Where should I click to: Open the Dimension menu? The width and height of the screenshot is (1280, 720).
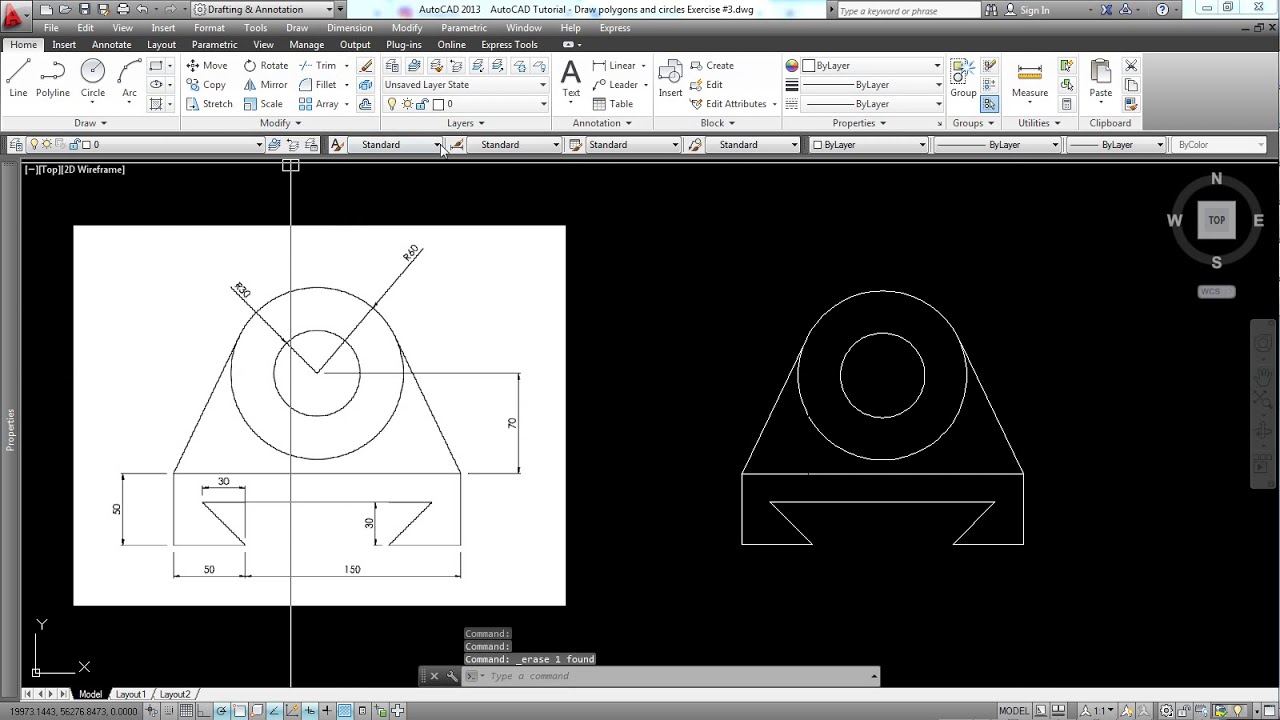click(x=349, y=28)
